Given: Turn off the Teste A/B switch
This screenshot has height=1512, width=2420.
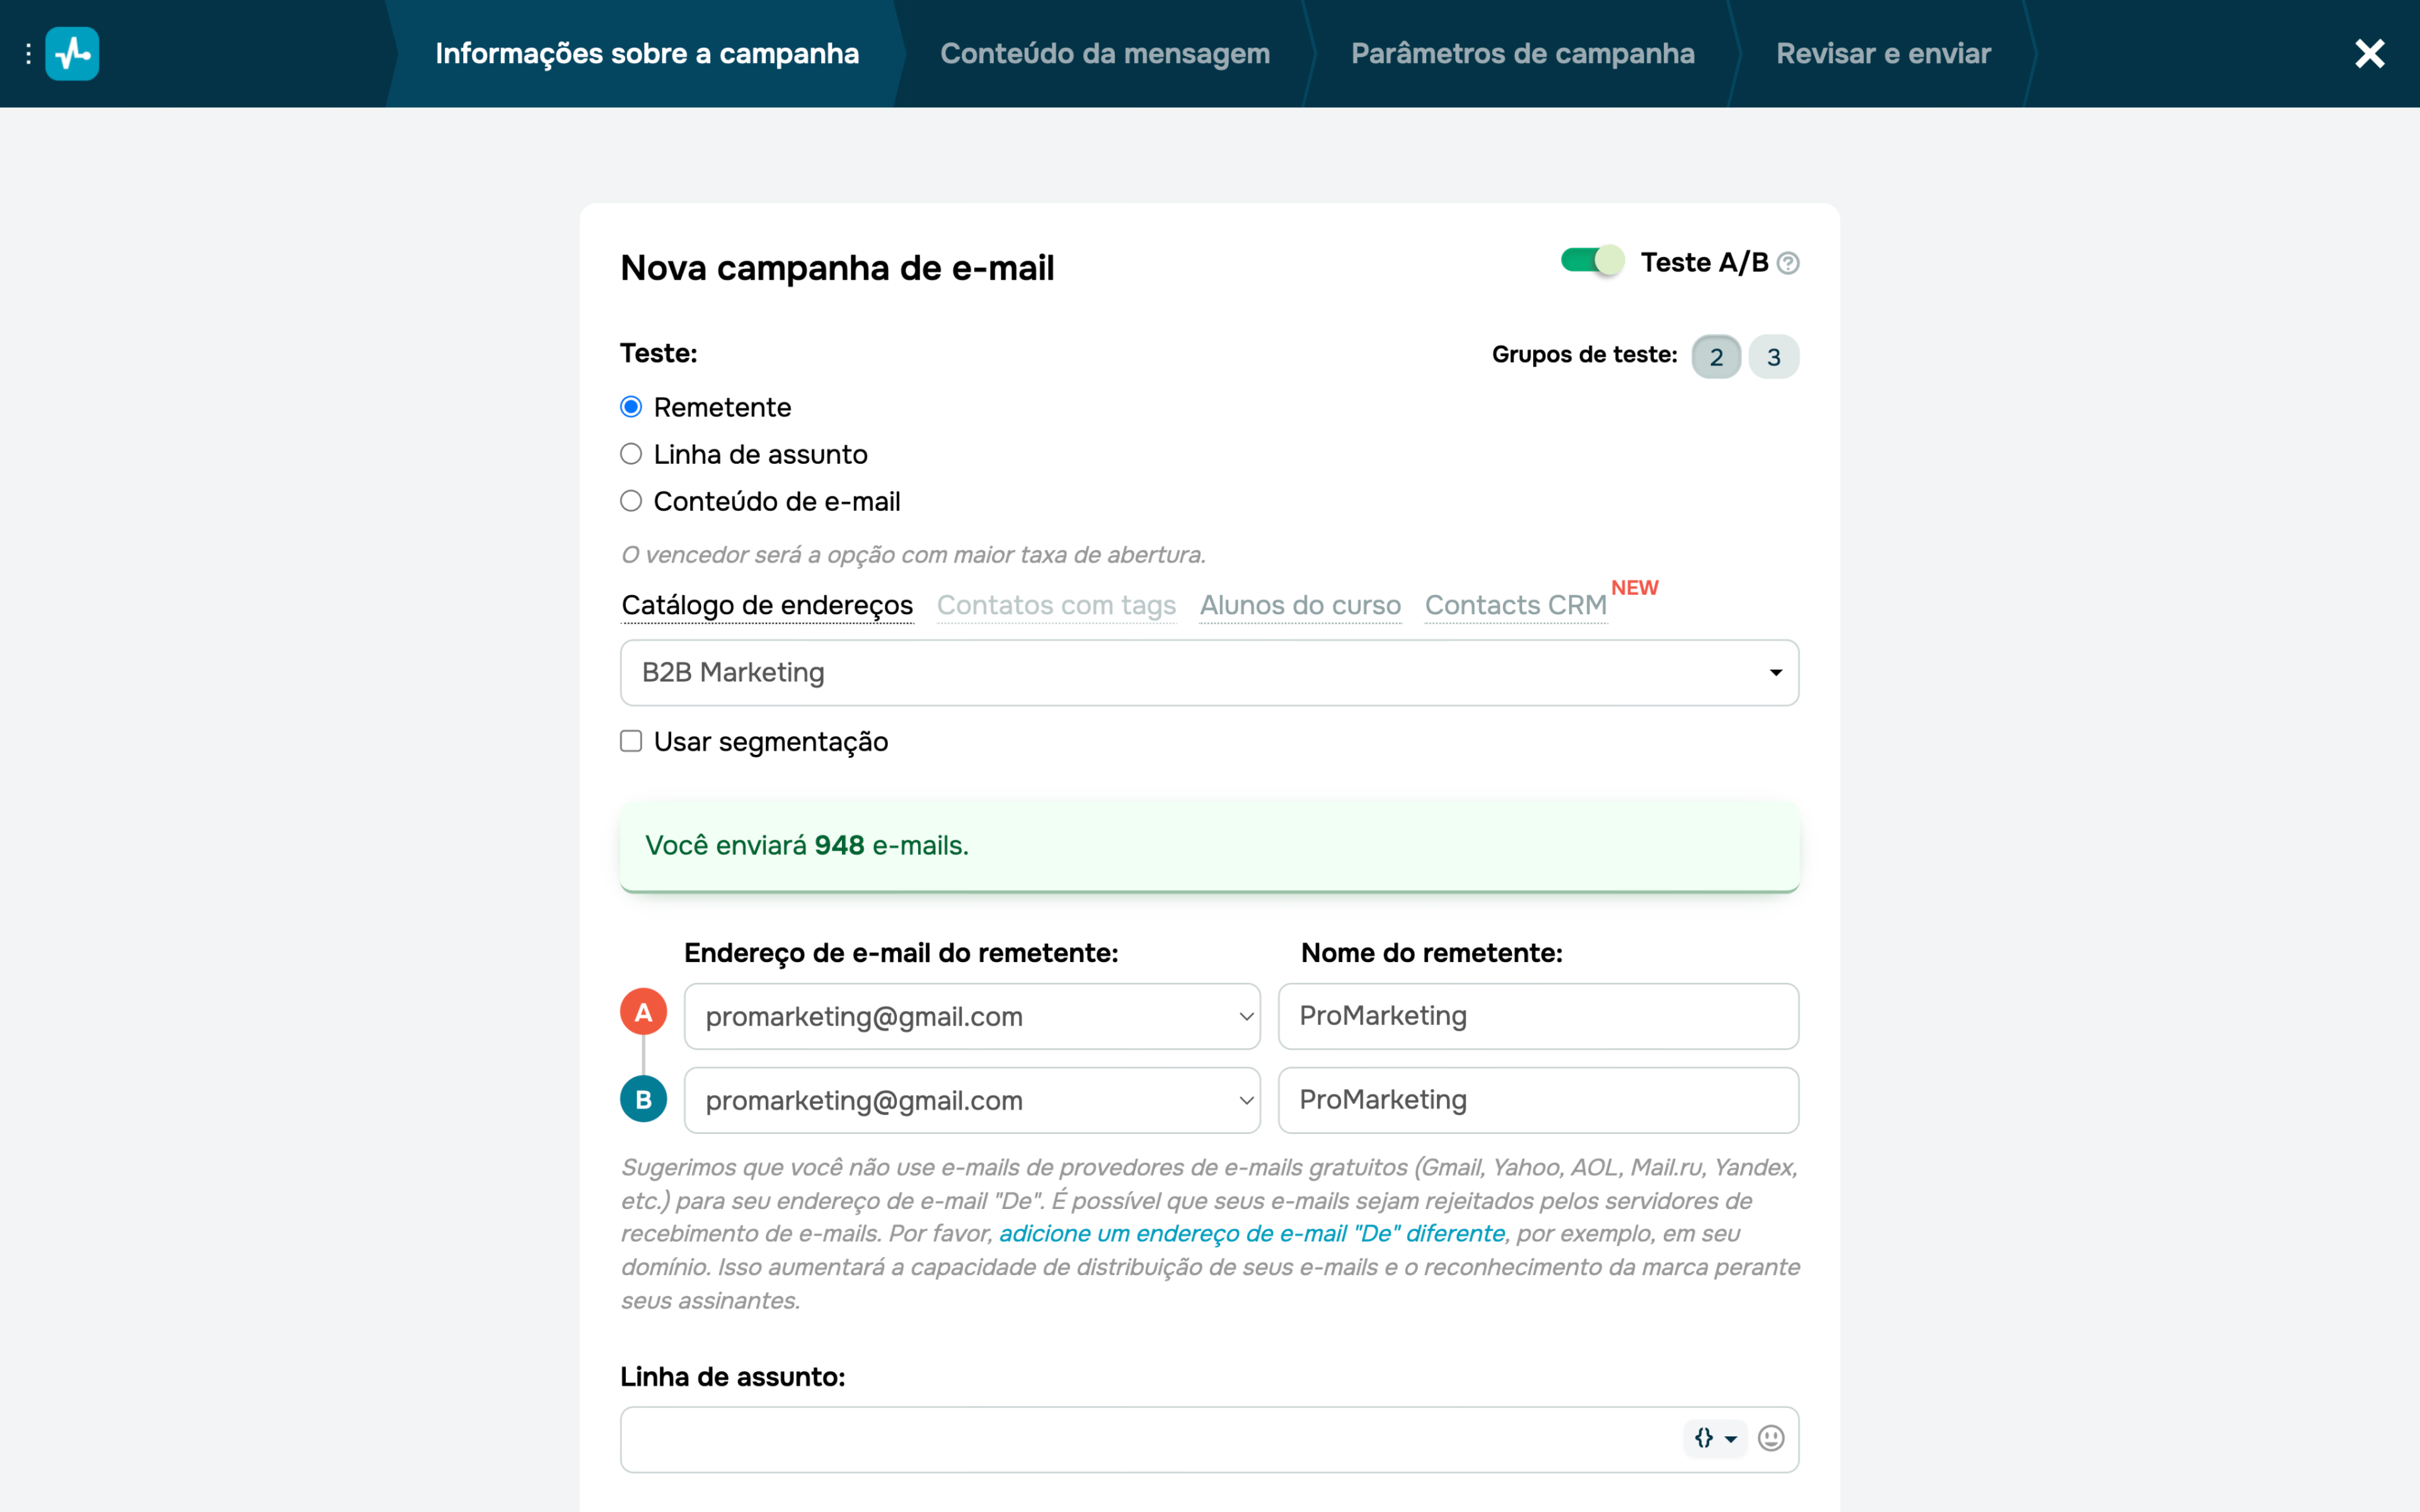Looking at the screenshot, I should (x=1592, y=261).
